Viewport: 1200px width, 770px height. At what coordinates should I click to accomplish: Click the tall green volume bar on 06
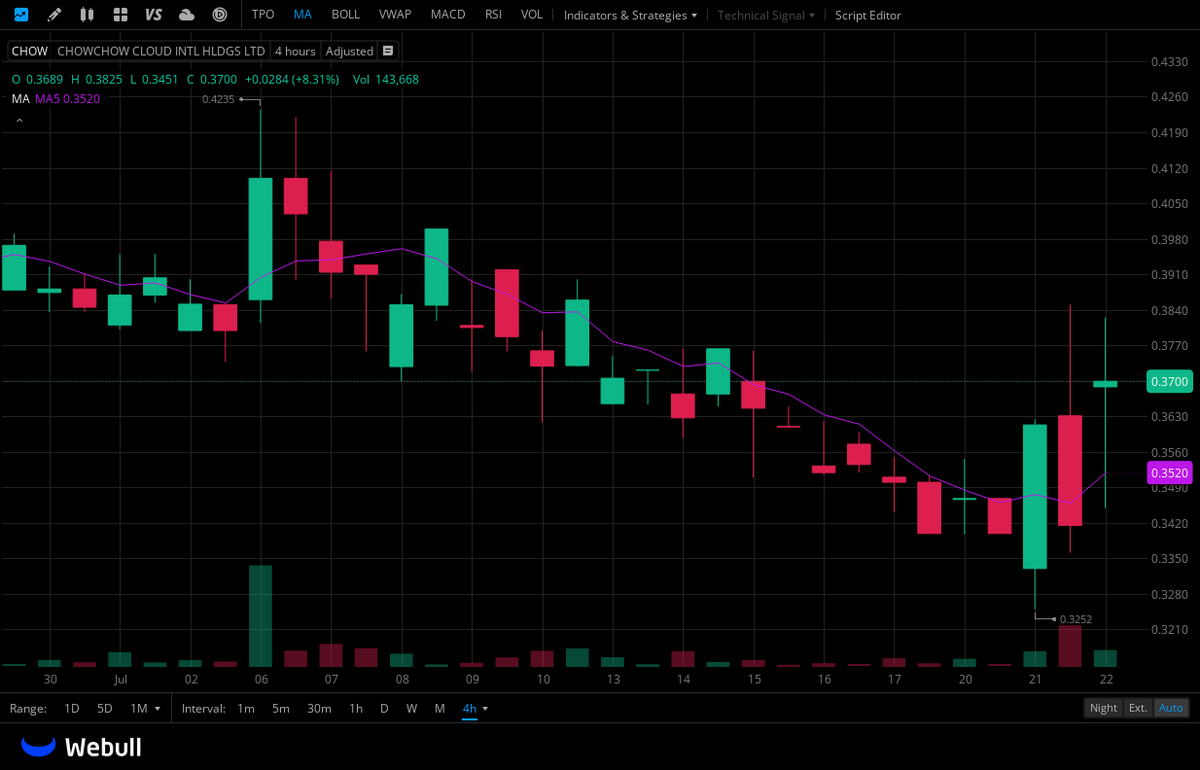pos(261,616)
